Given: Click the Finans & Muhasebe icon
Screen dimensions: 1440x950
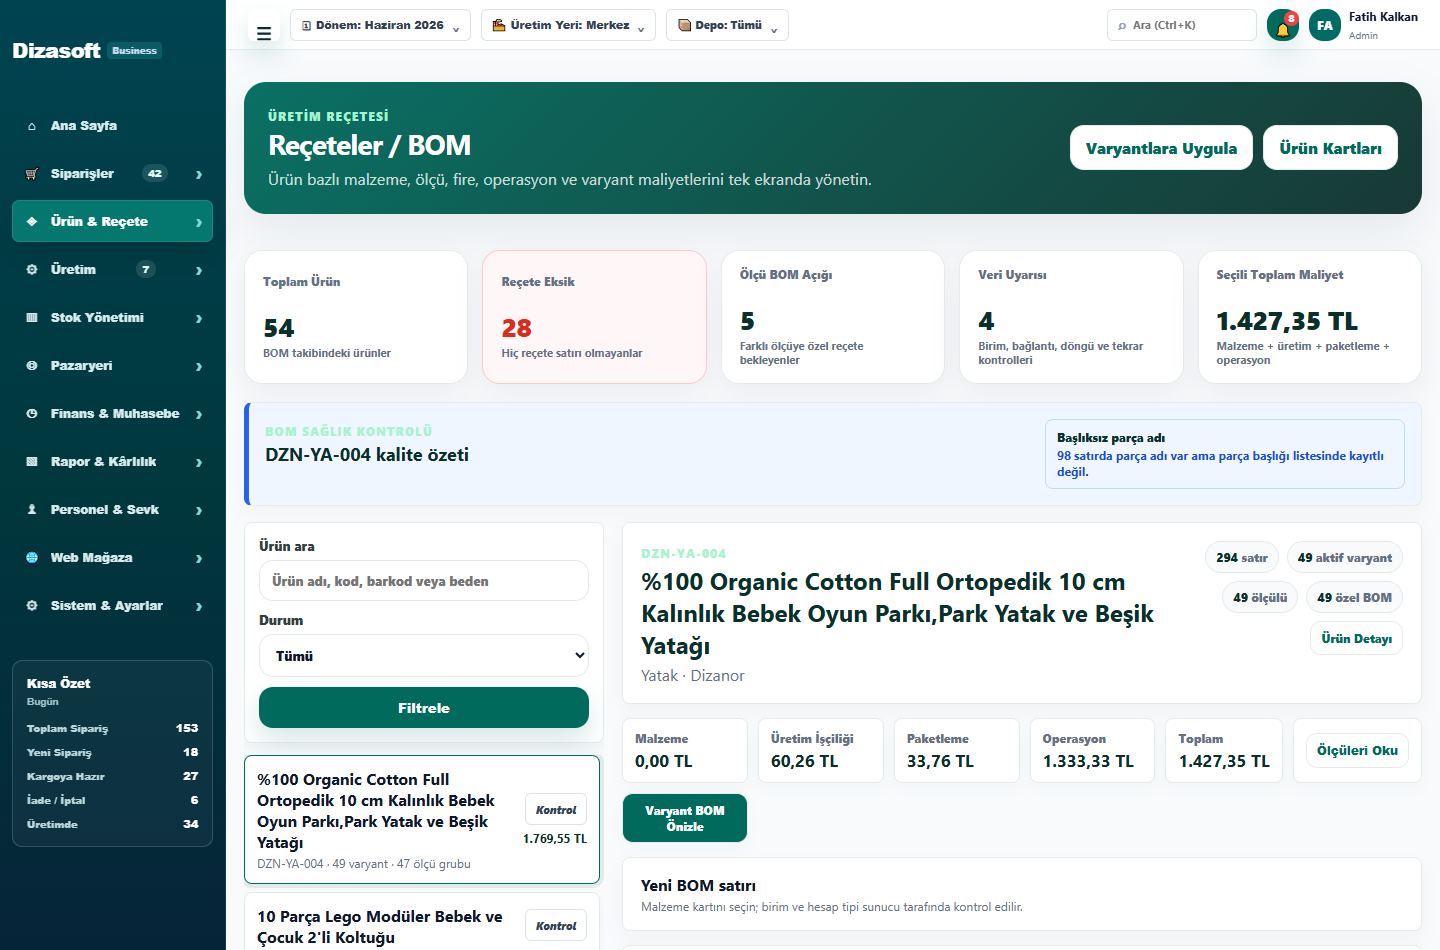Looking at the screenshot, I should pos(32,414).
